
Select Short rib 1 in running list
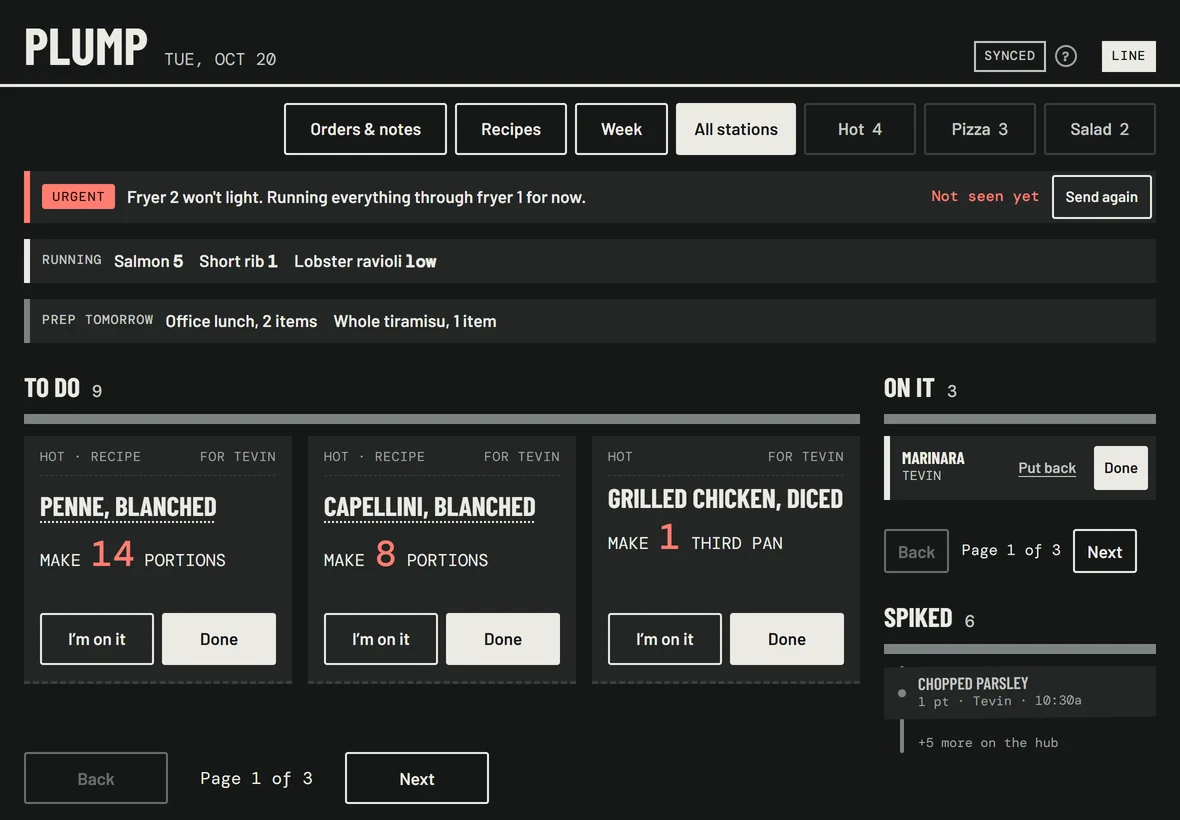[238, 261]
